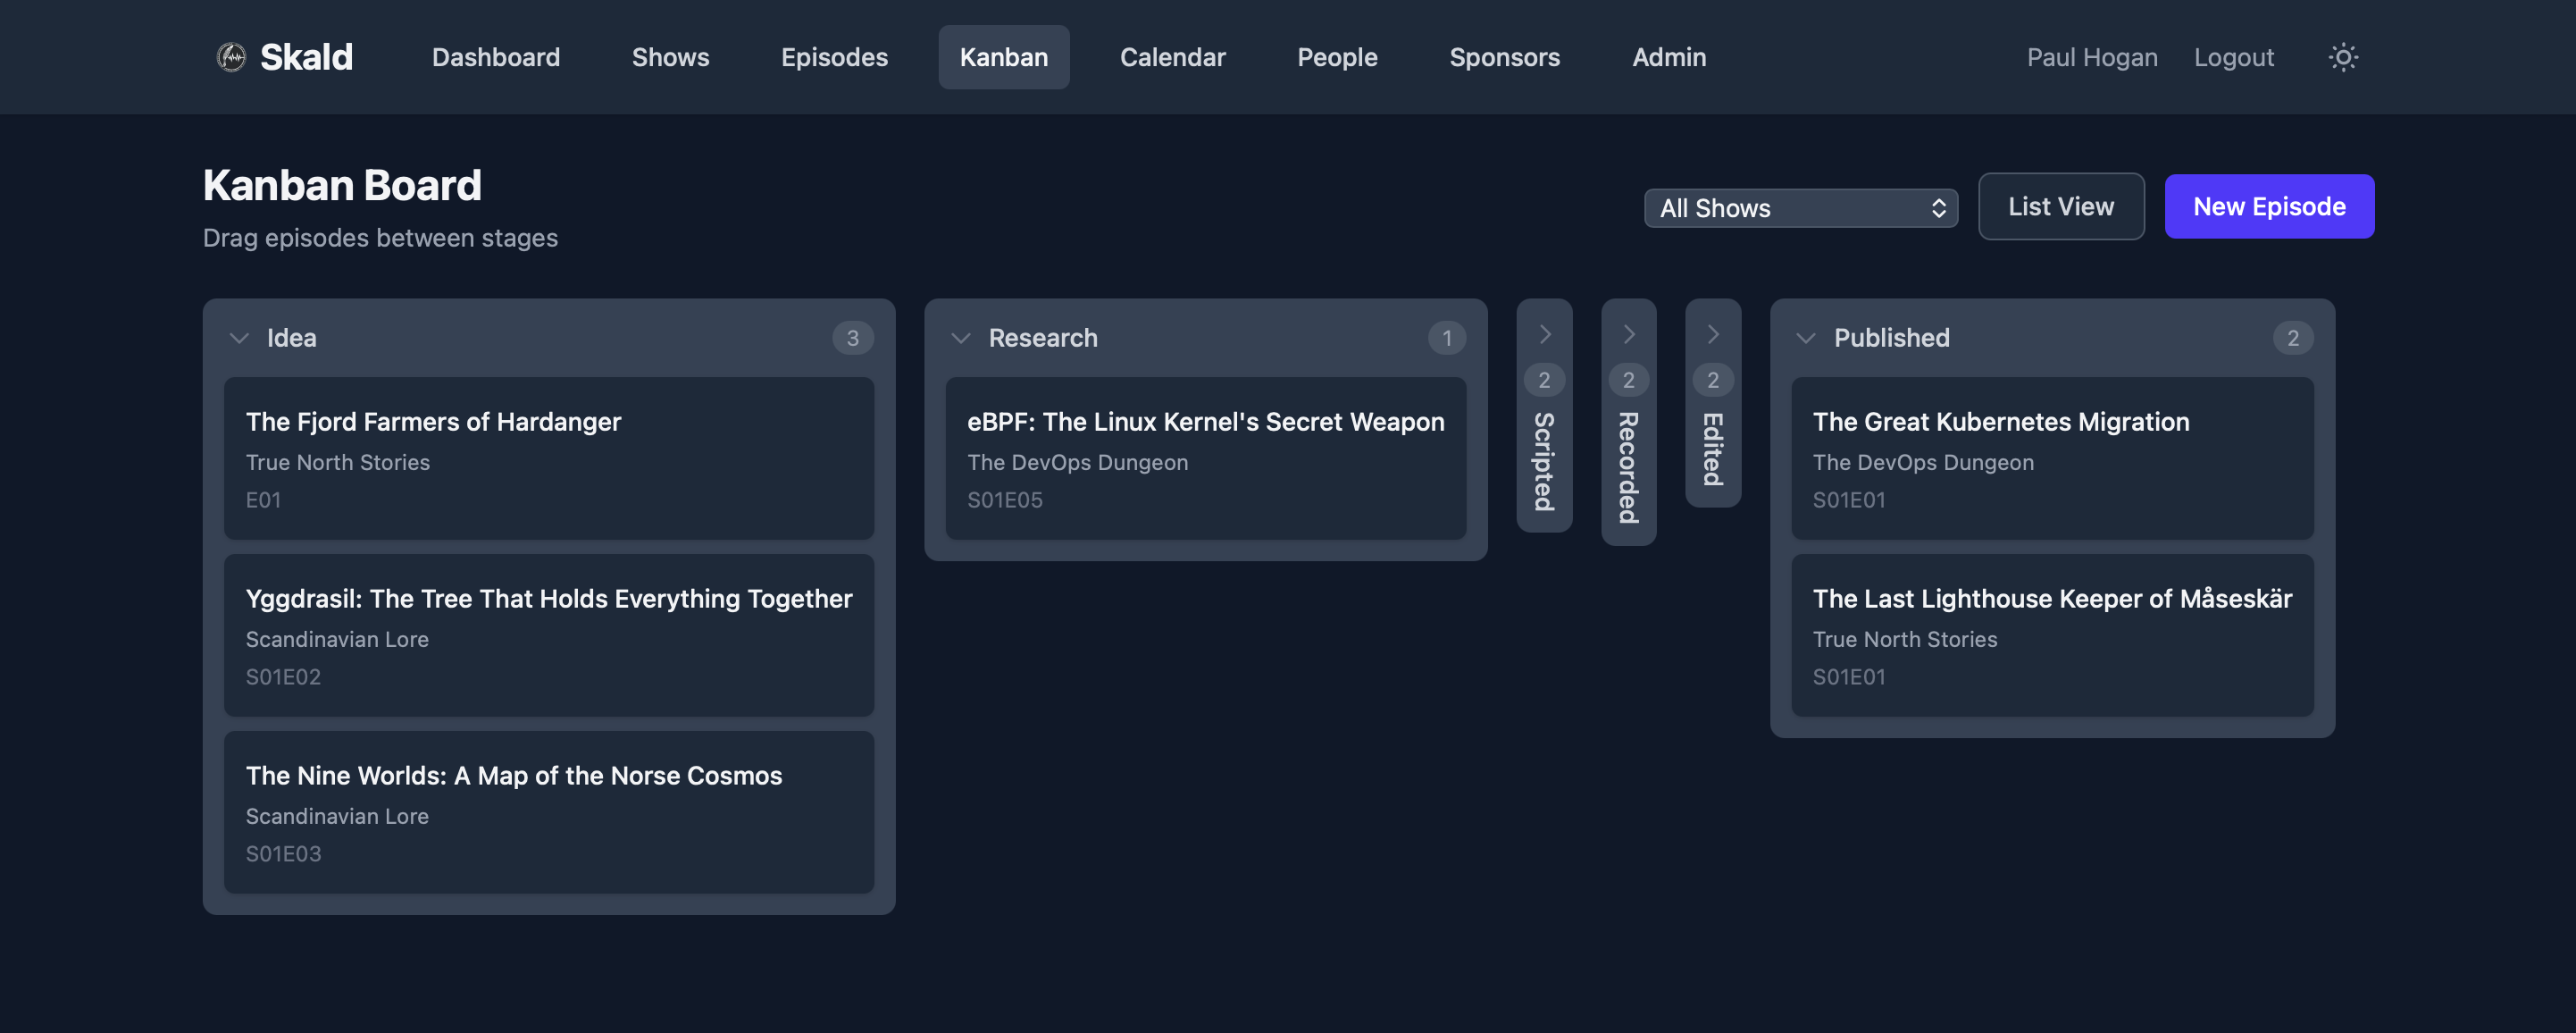
Task: Click the New Episode button
Action: [x=2269, y=206]
